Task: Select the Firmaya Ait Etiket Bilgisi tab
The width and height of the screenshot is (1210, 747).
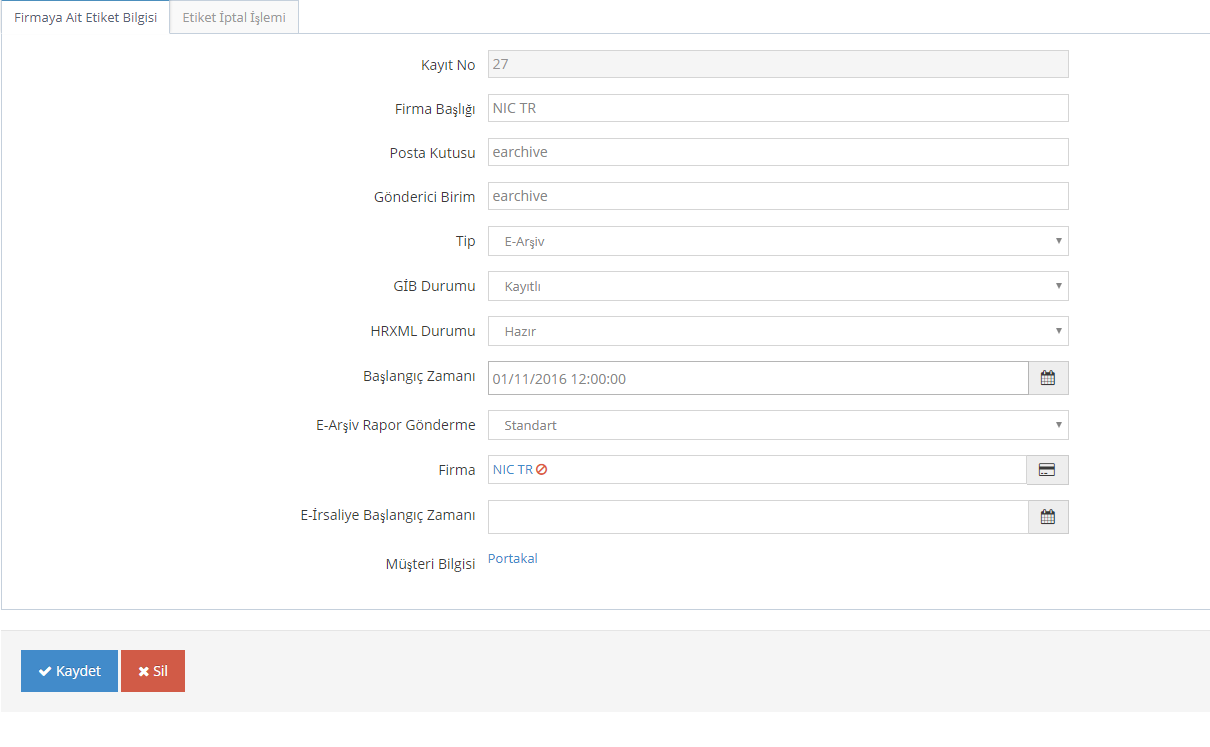Action: click(86, 18)
